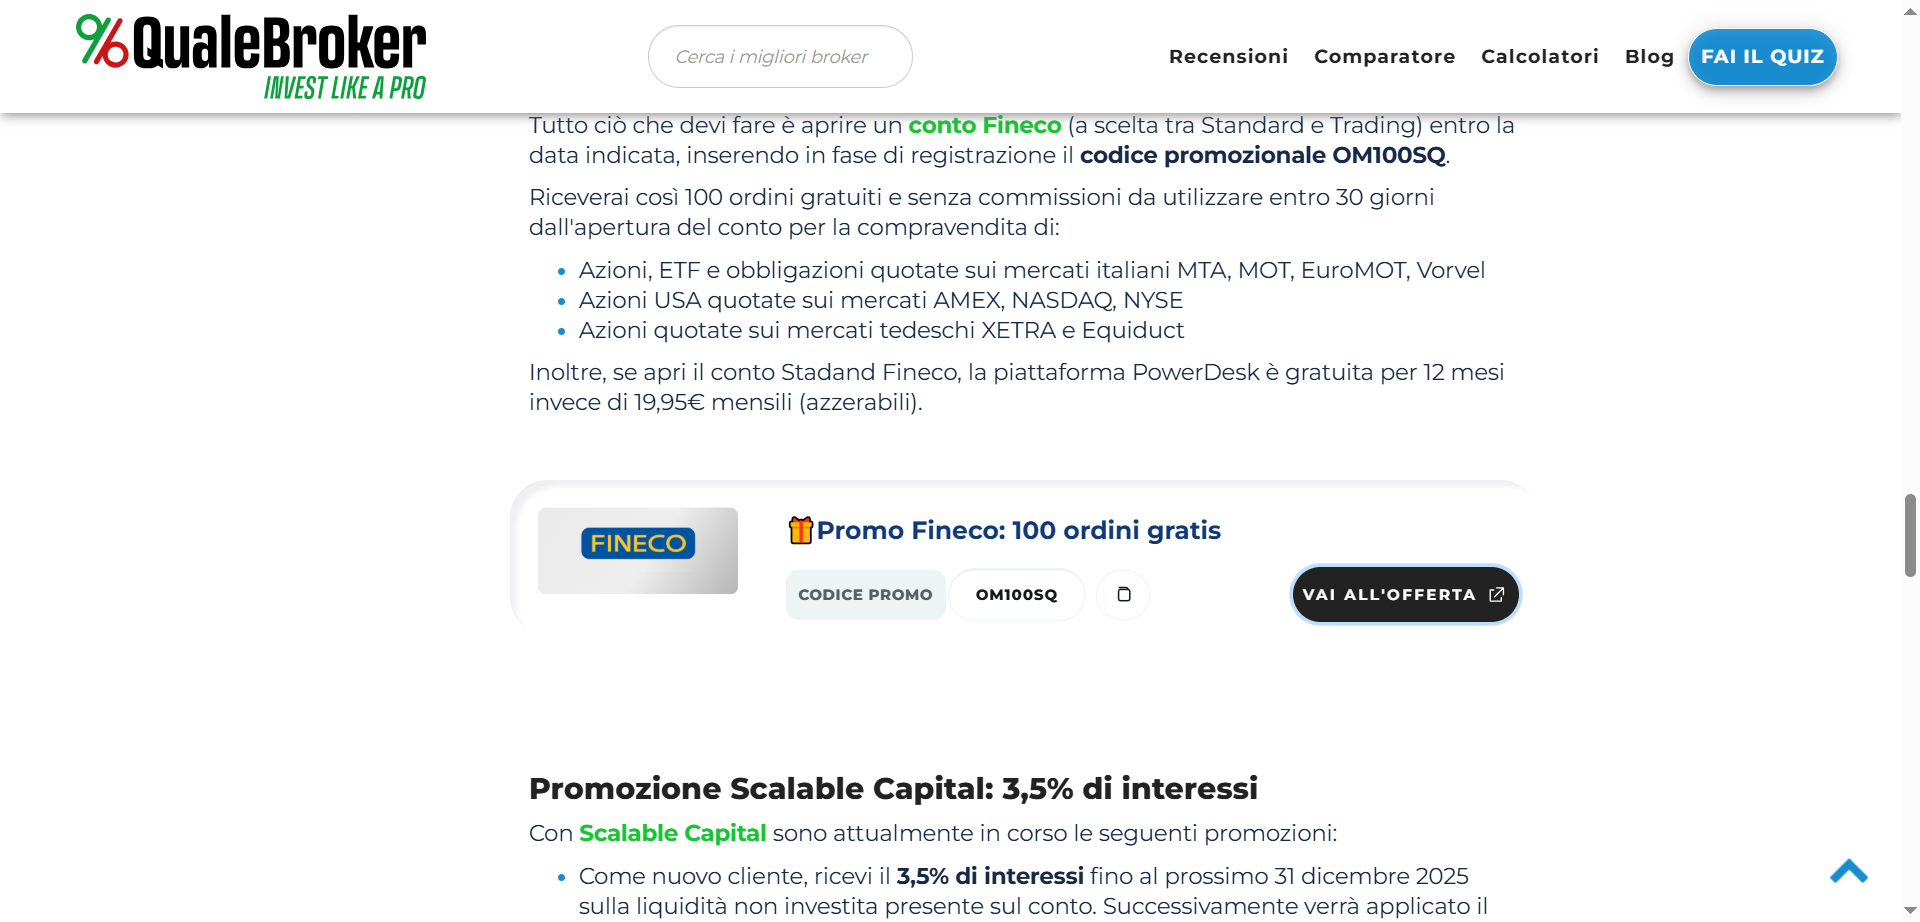Click the VAI ALL'OFFERTA button
The image size is (1920, 922).
[1405, 595]
